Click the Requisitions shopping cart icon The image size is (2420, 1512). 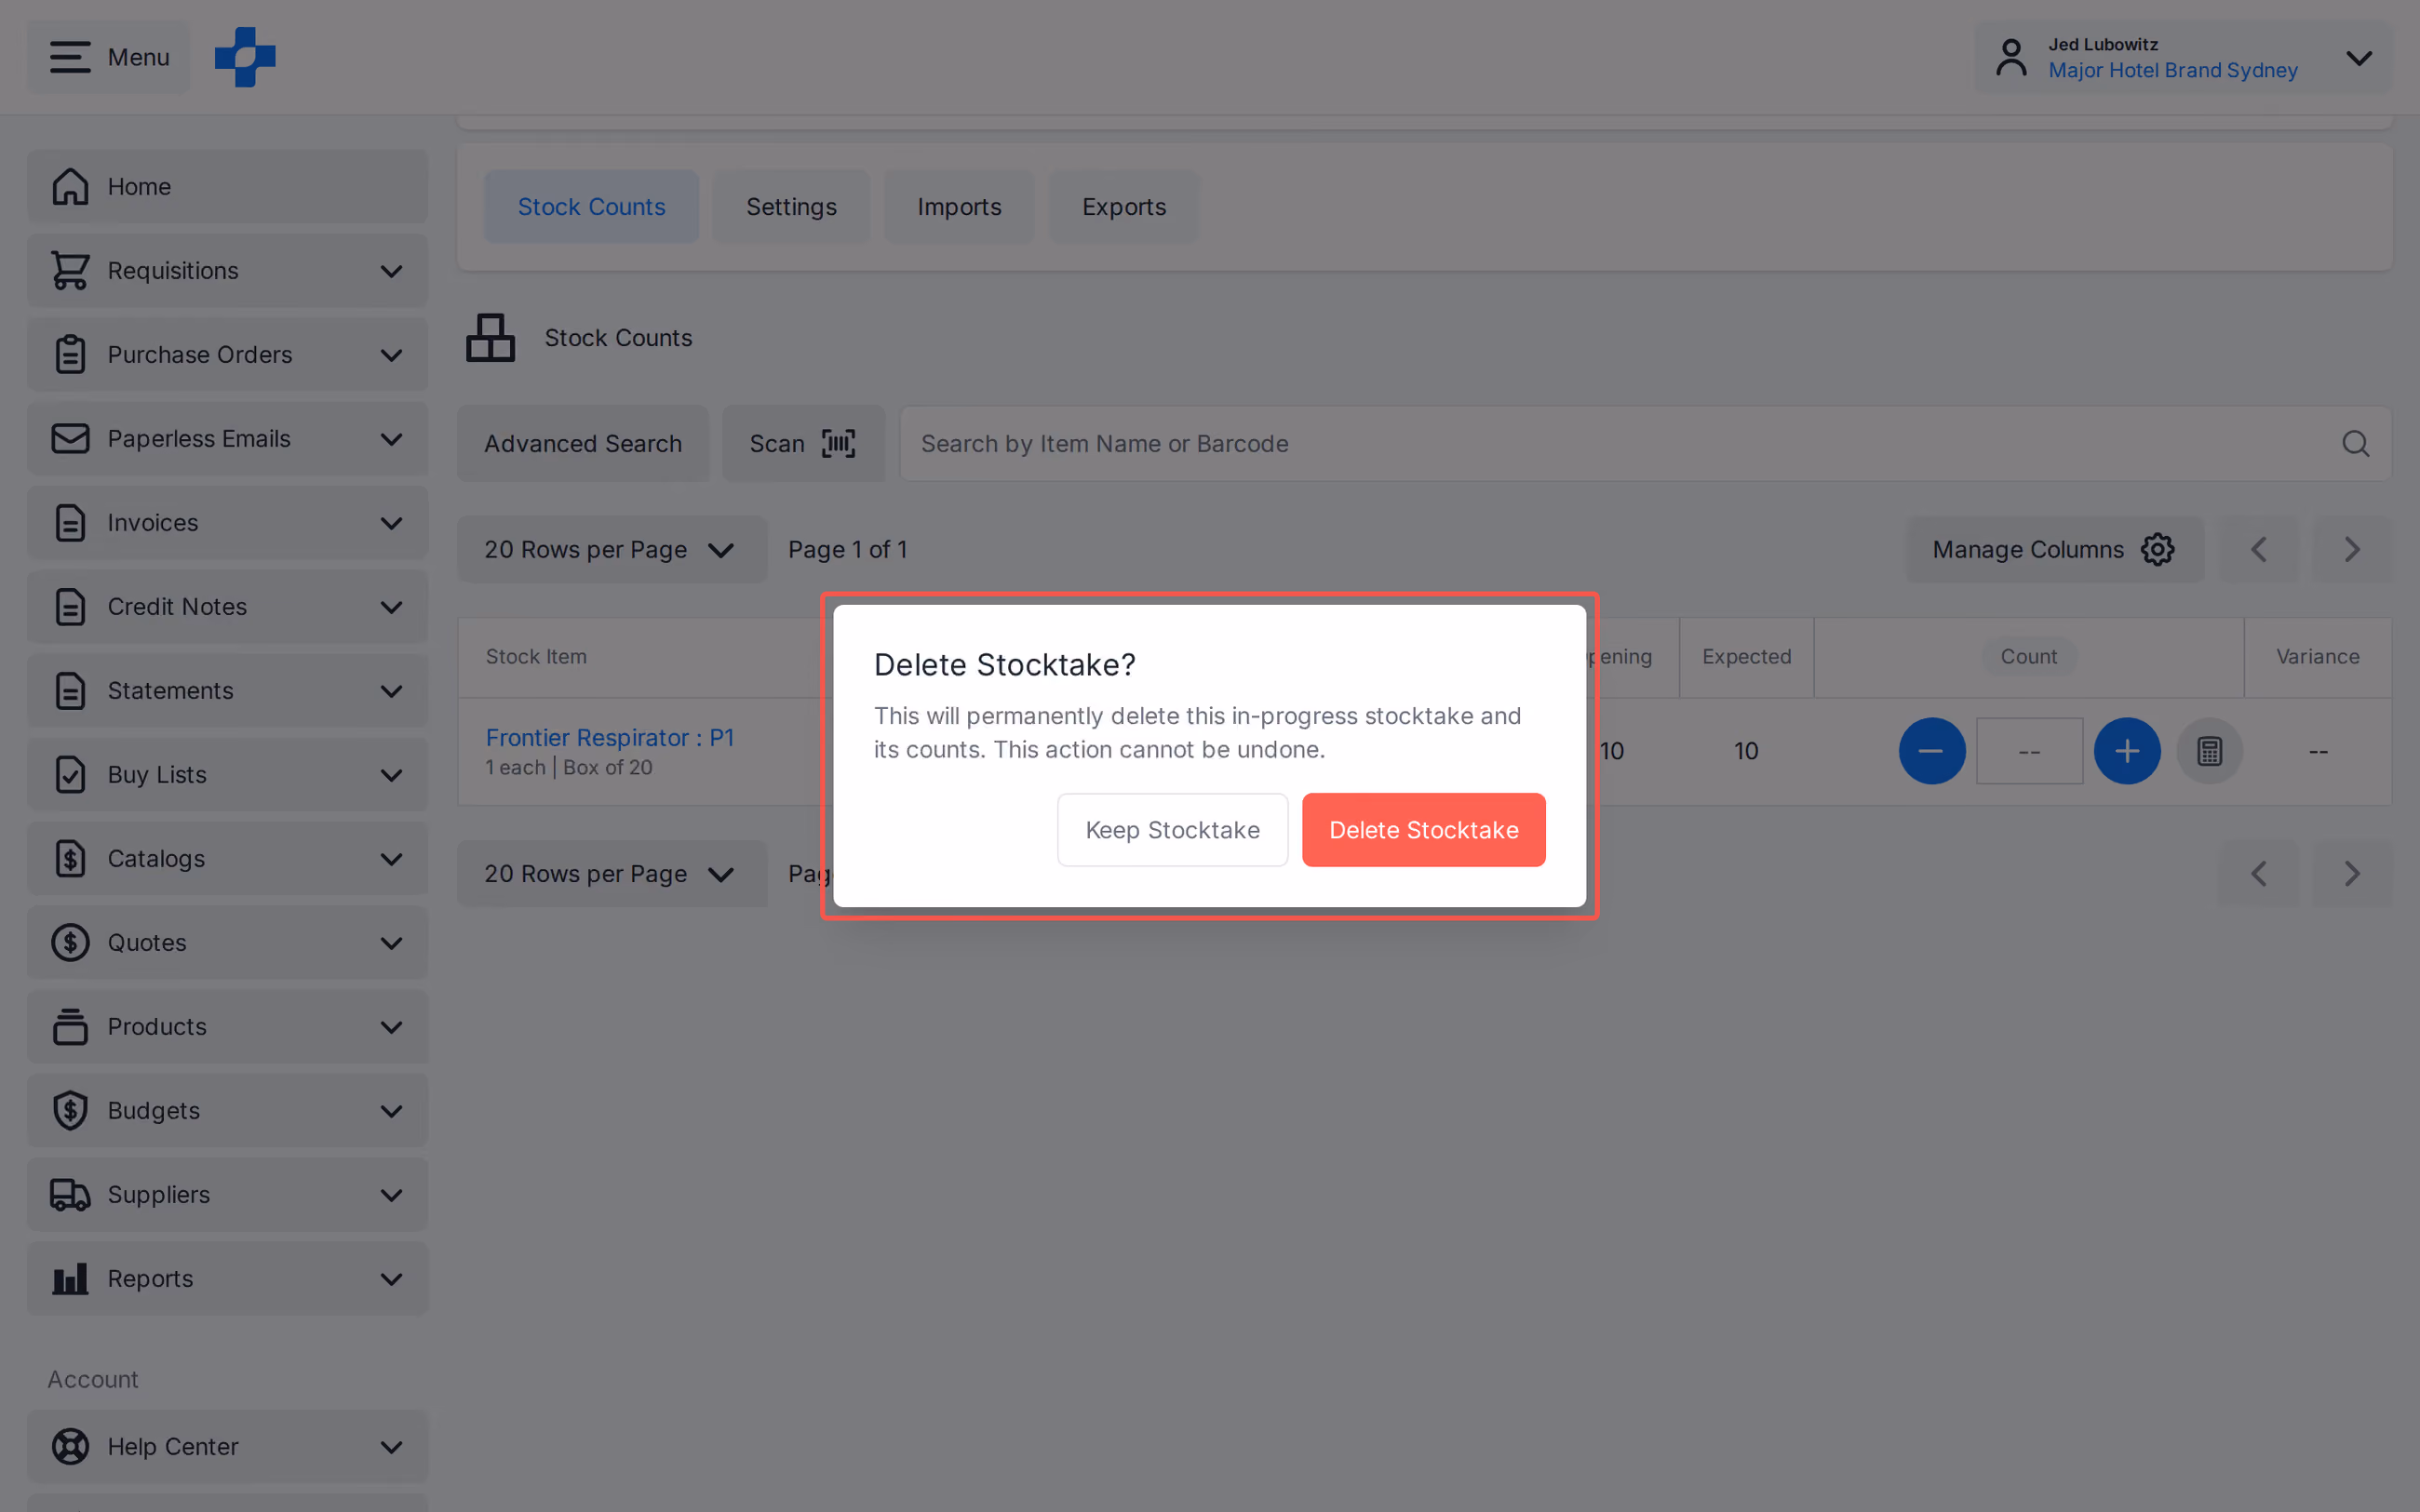click(x=70, y=270)
